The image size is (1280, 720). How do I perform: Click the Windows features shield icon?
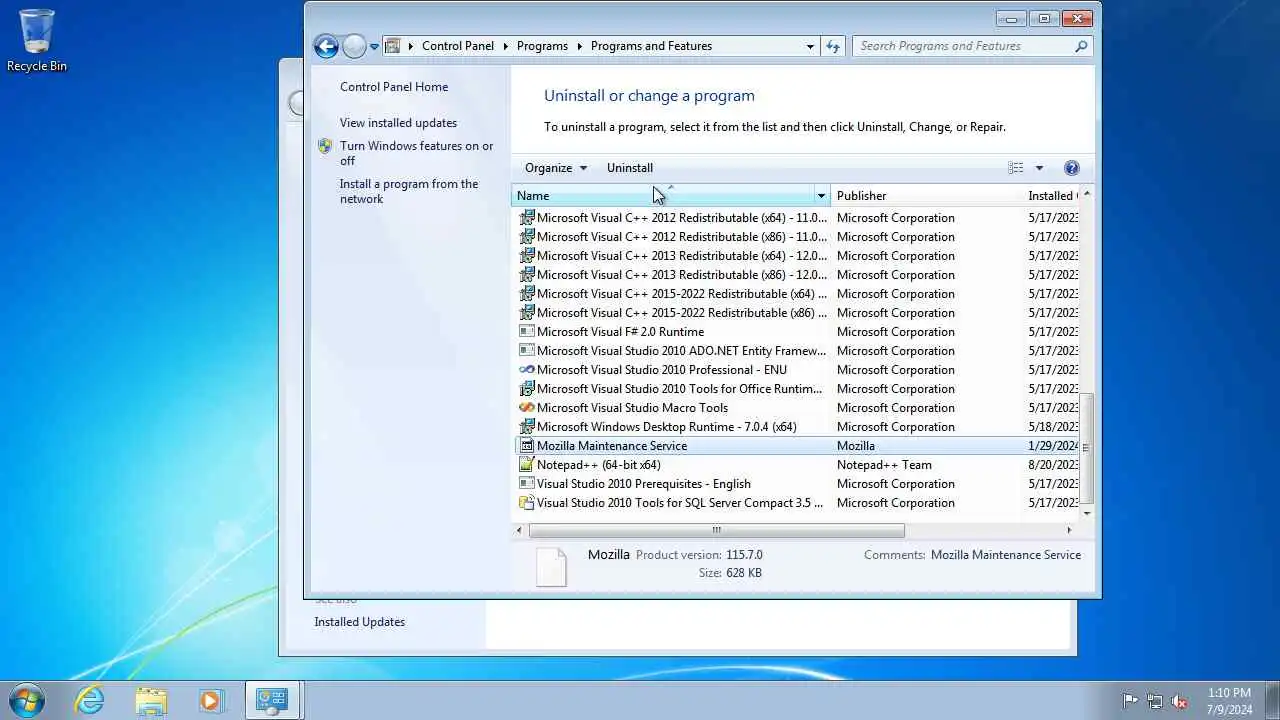(325, 146)
